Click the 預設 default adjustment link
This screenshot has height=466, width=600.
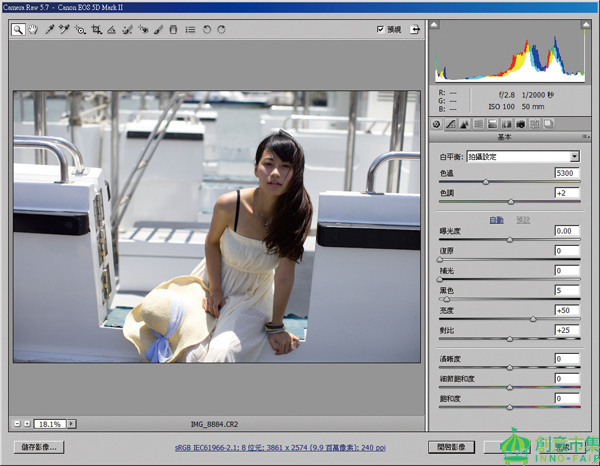click(523, 220)
